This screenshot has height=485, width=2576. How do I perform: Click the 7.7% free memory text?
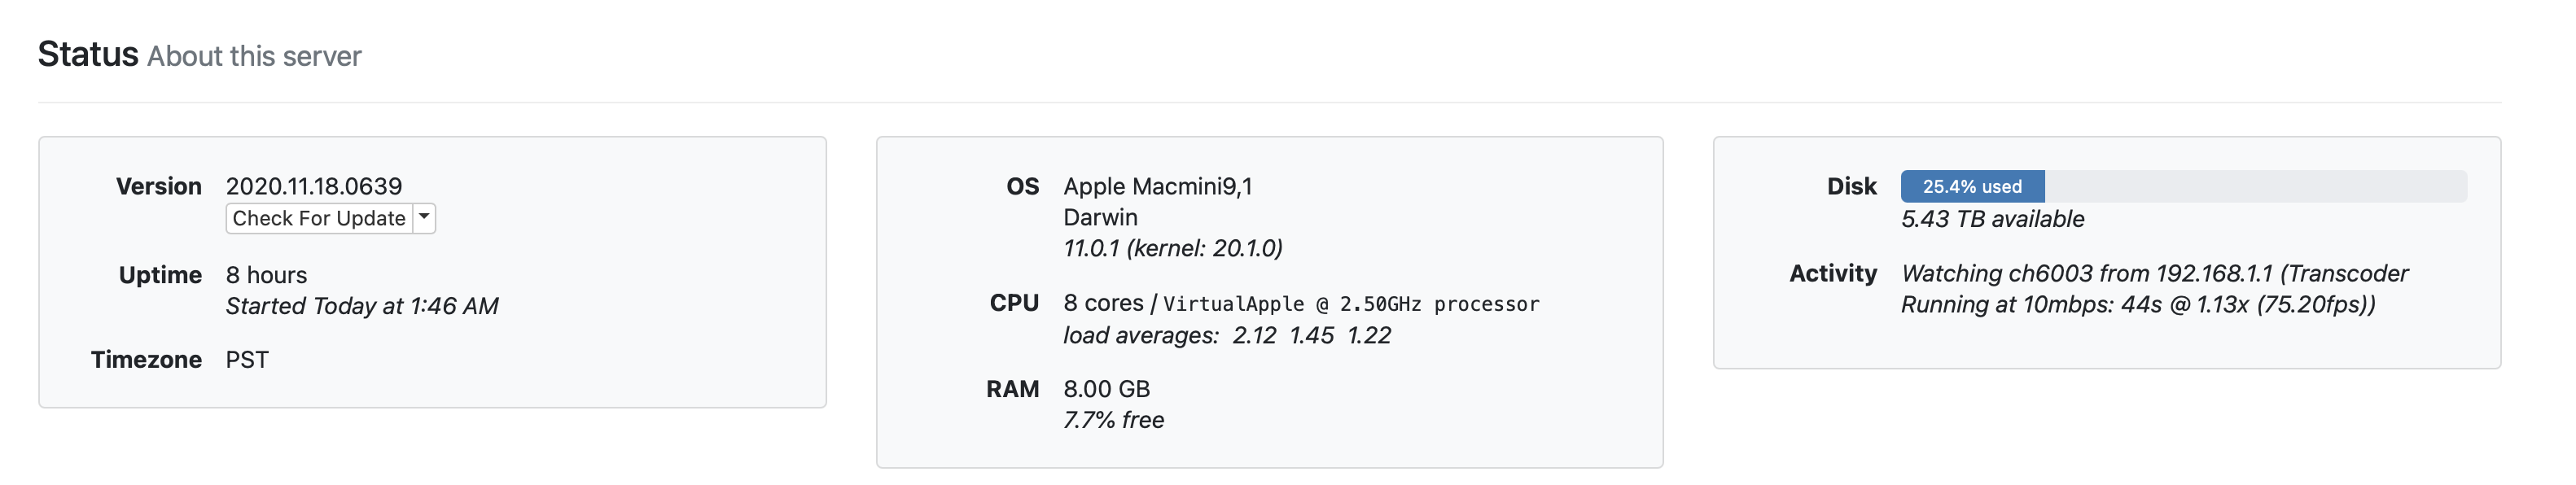1113,420
